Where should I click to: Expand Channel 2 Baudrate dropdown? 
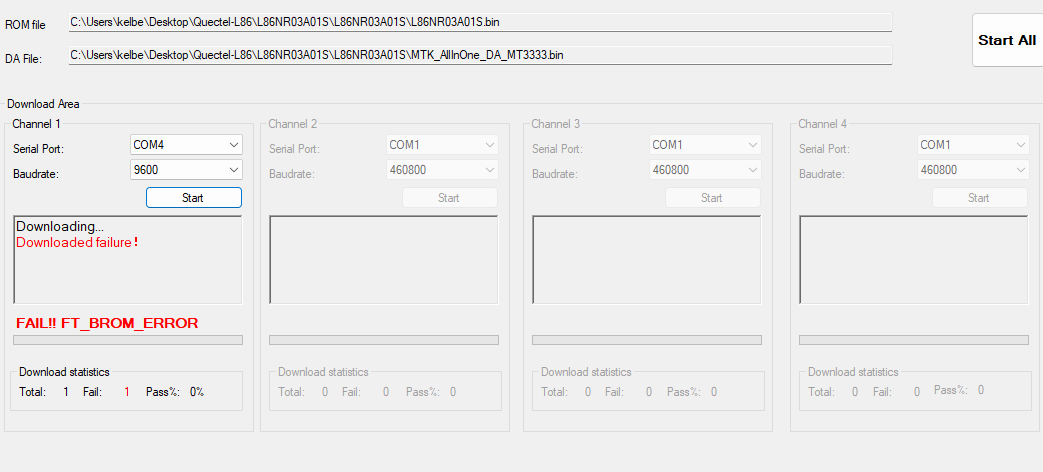tap(441, 170)
